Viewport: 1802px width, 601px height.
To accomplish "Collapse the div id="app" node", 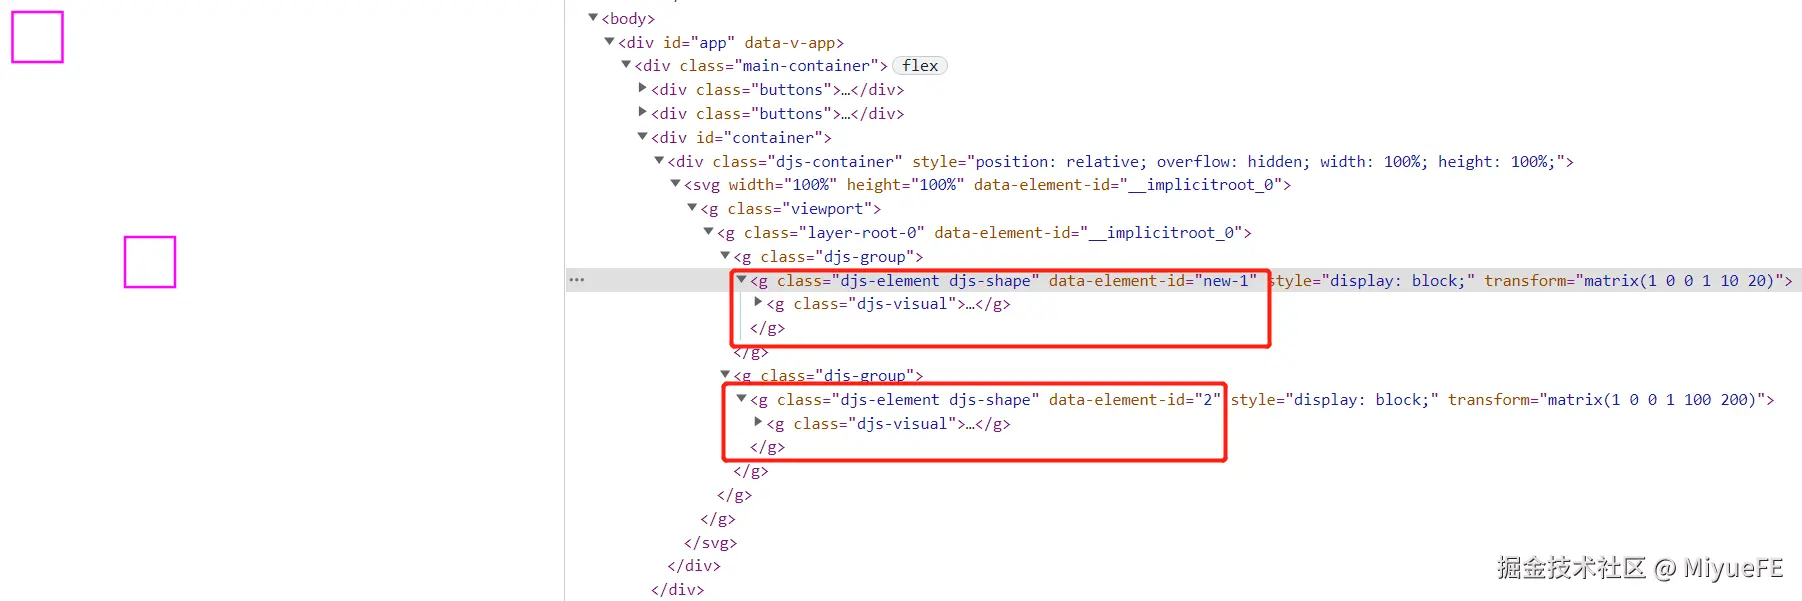I will (x=609, y=42).
